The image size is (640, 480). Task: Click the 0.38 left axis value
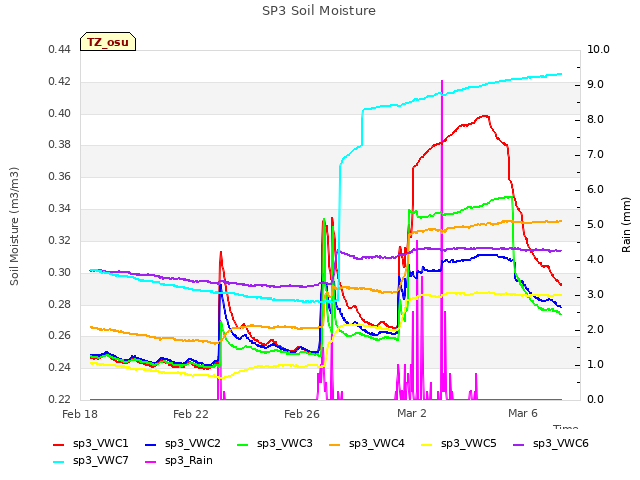coord(60,144)
